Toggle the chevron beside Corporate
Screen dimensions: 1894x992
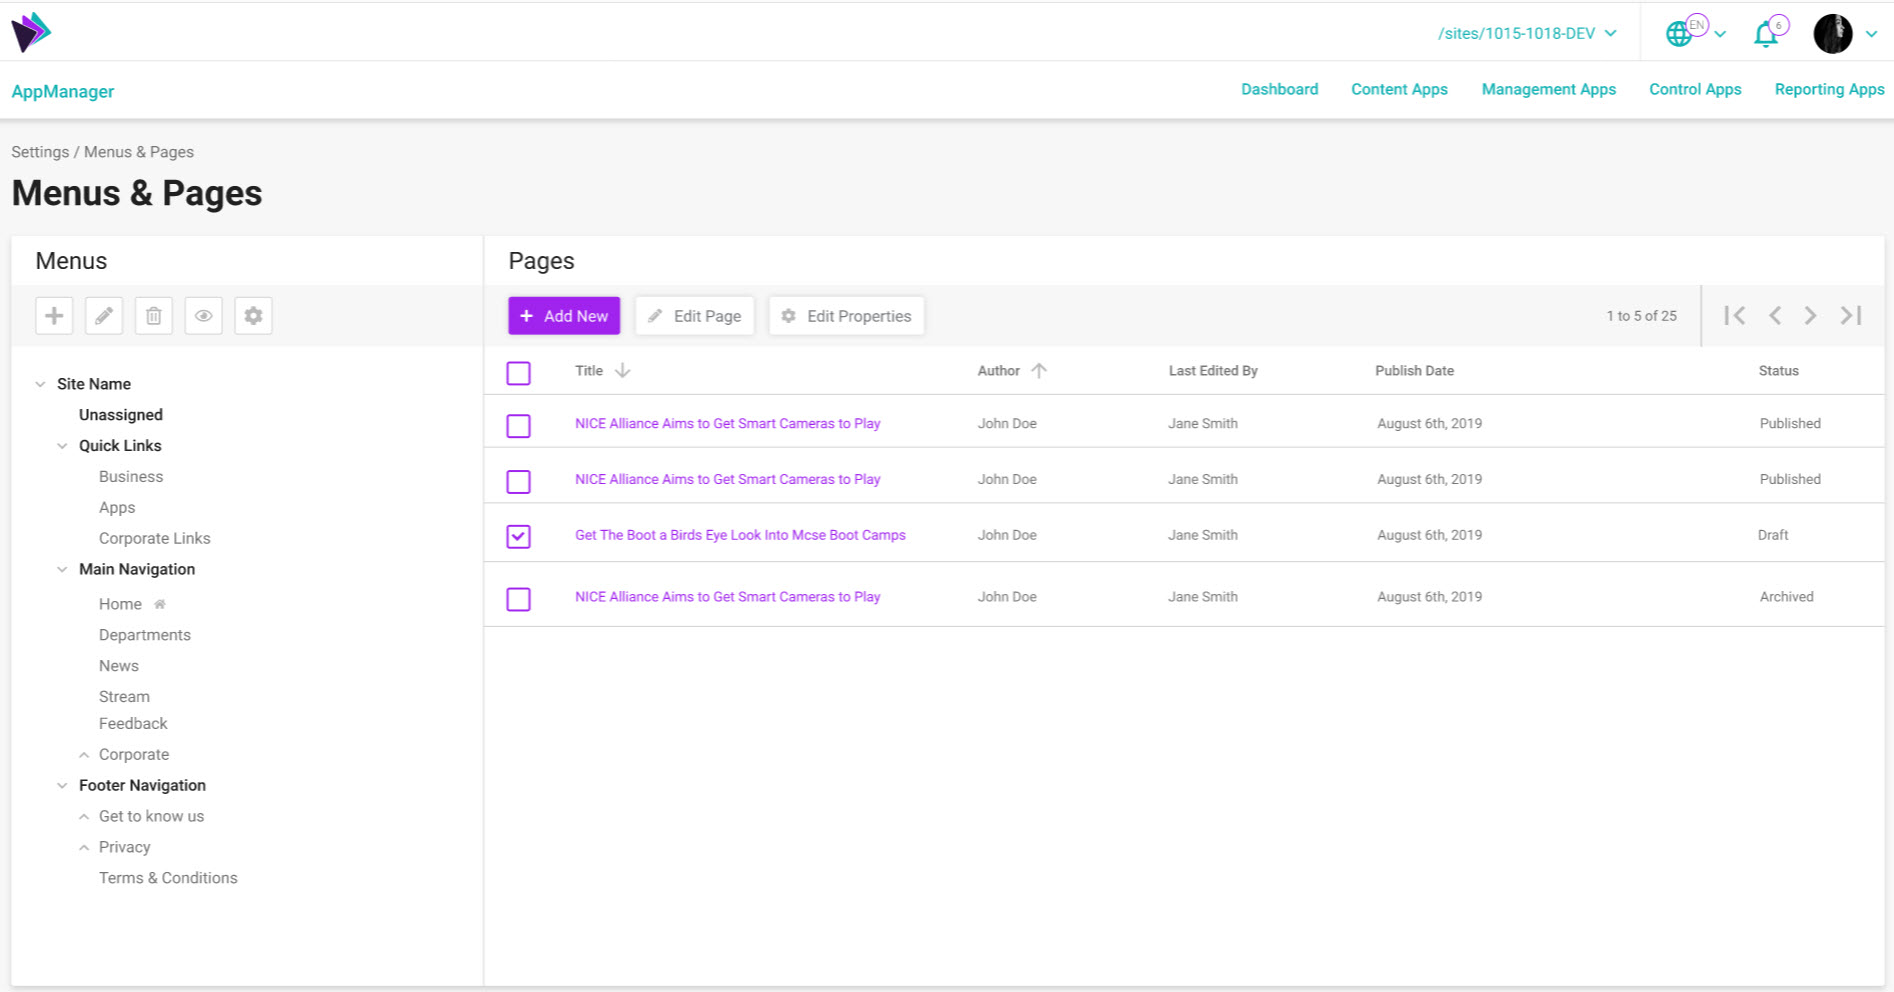[84, 755]
